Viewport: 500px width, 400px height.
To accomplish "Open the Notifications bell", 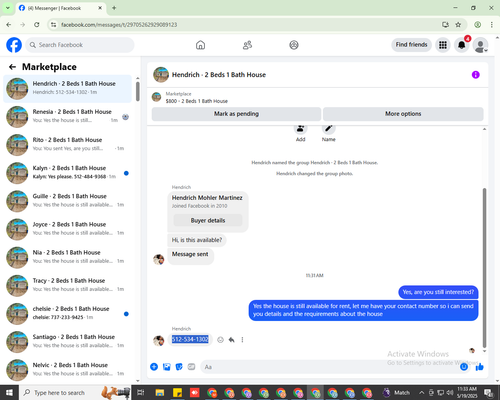I will (462, 45).
